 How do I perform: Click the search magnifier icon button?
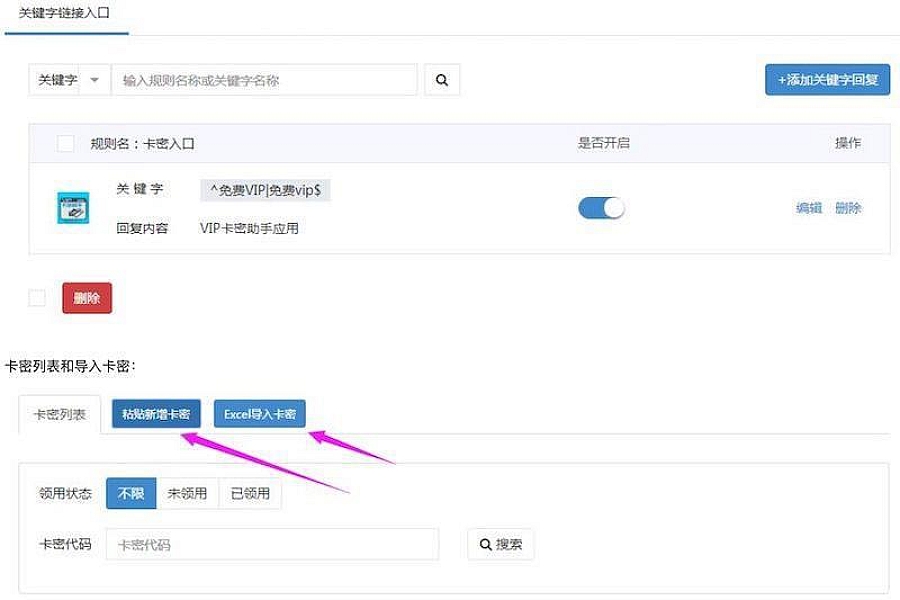[x=441, y=80]
